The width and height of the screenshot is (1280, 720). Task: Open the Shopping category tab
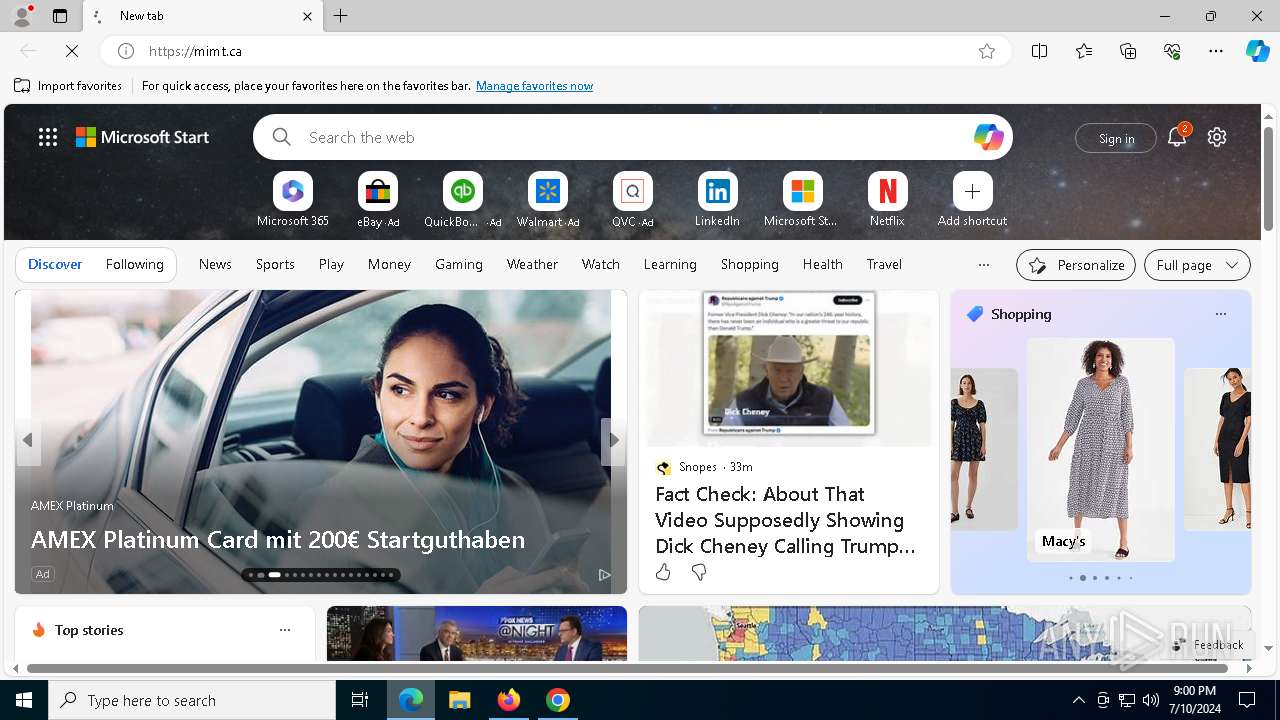pos(749,264)
